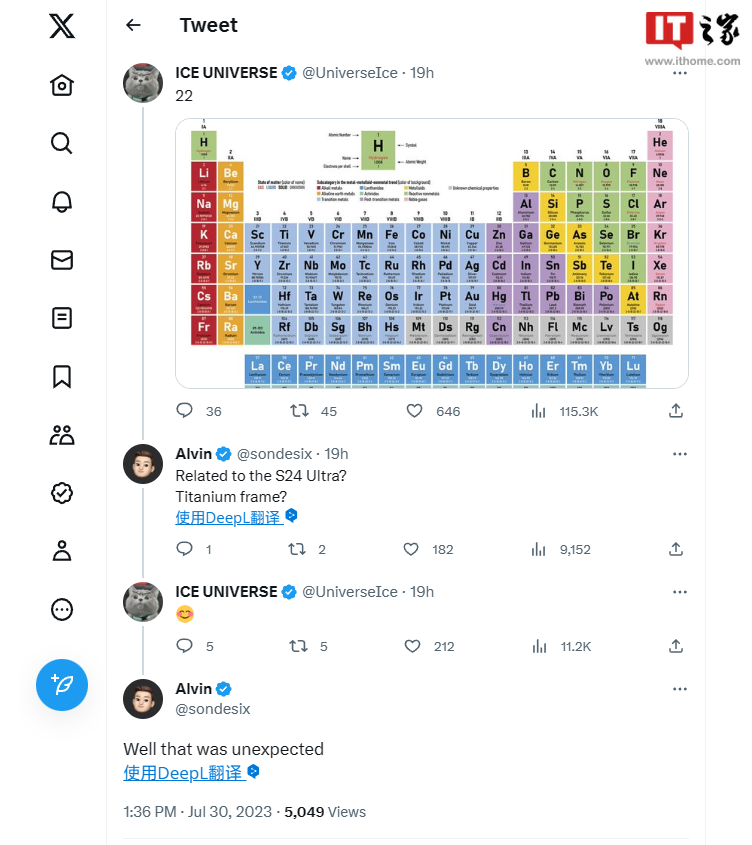The width and height of the screenshot is (752, 845).
Task: Open the periodic table image
Action: pos(430,252)
